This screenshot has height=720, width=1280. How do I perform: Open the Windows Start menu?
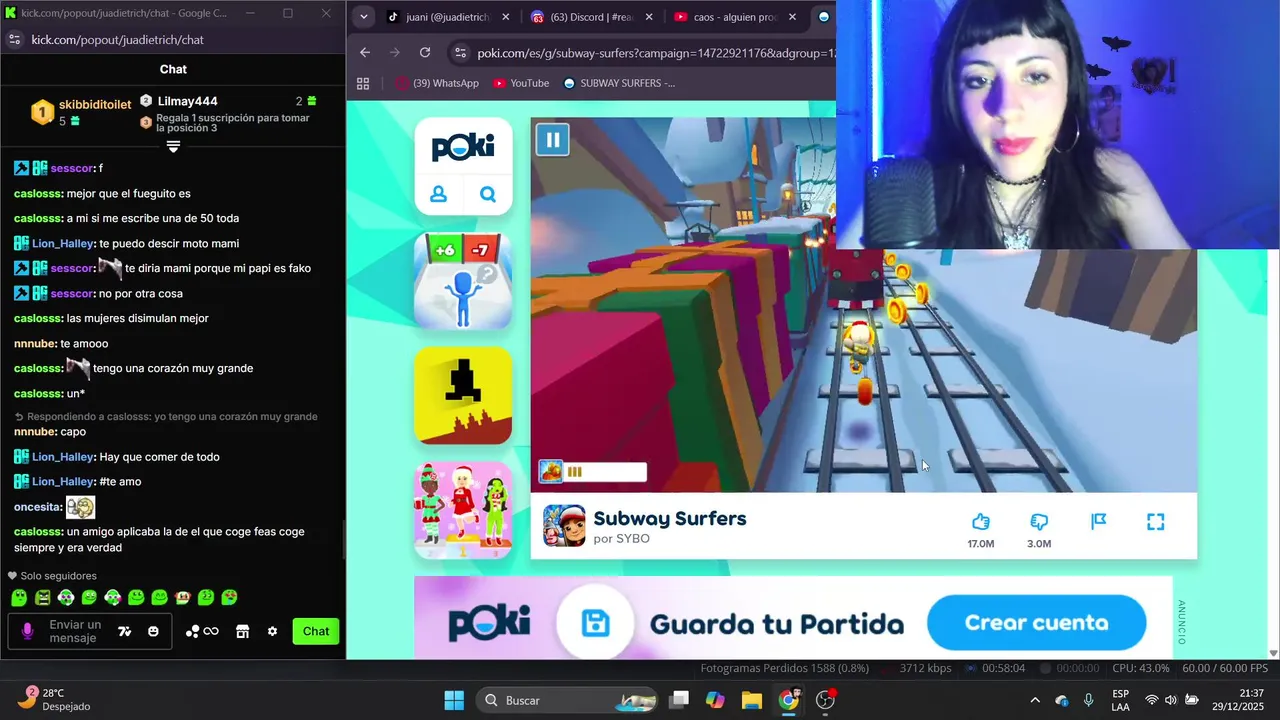point(454,700)
